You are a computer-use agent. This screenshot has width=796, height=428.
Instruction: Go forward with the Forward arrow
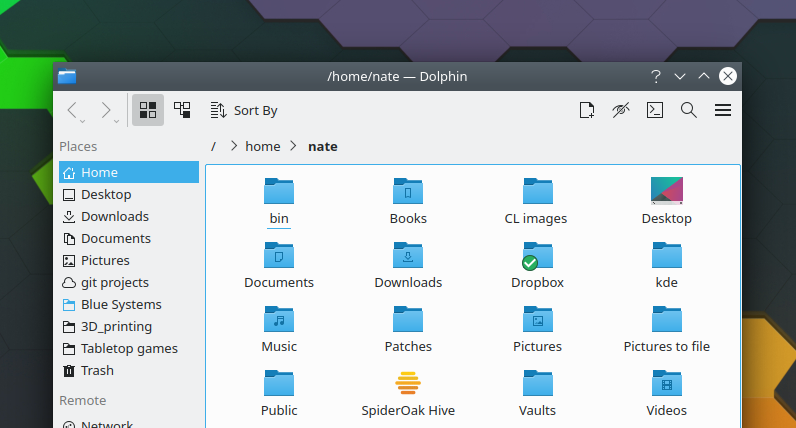coord(106,109)
